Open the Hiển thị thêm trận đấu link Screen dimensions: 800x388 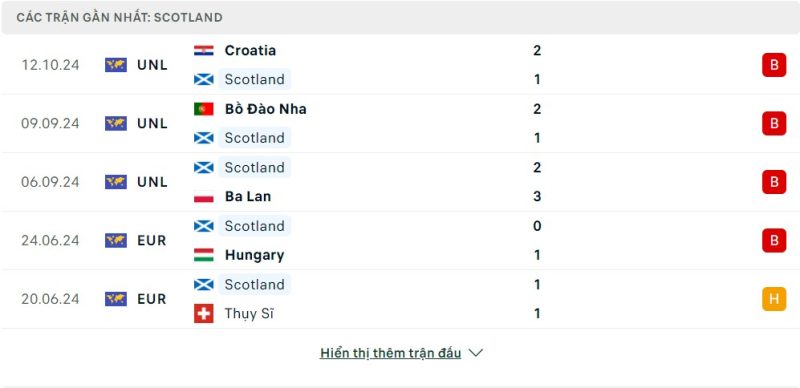click(390, 353)
